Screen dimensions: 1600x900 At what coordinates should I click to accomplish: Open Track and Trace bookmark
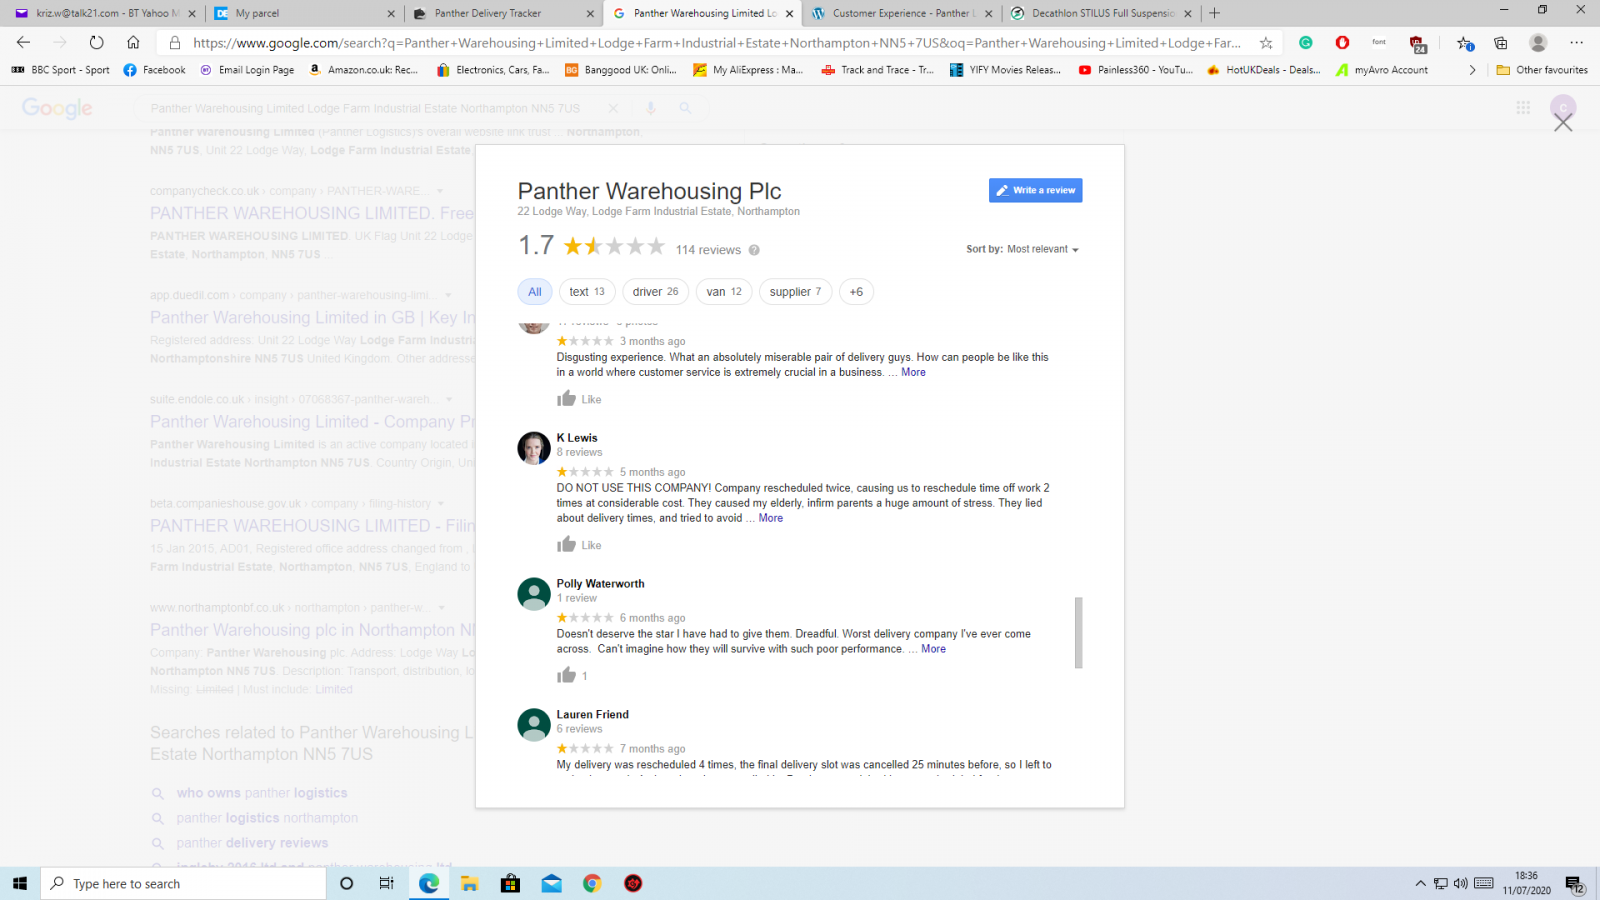[877, 70]
